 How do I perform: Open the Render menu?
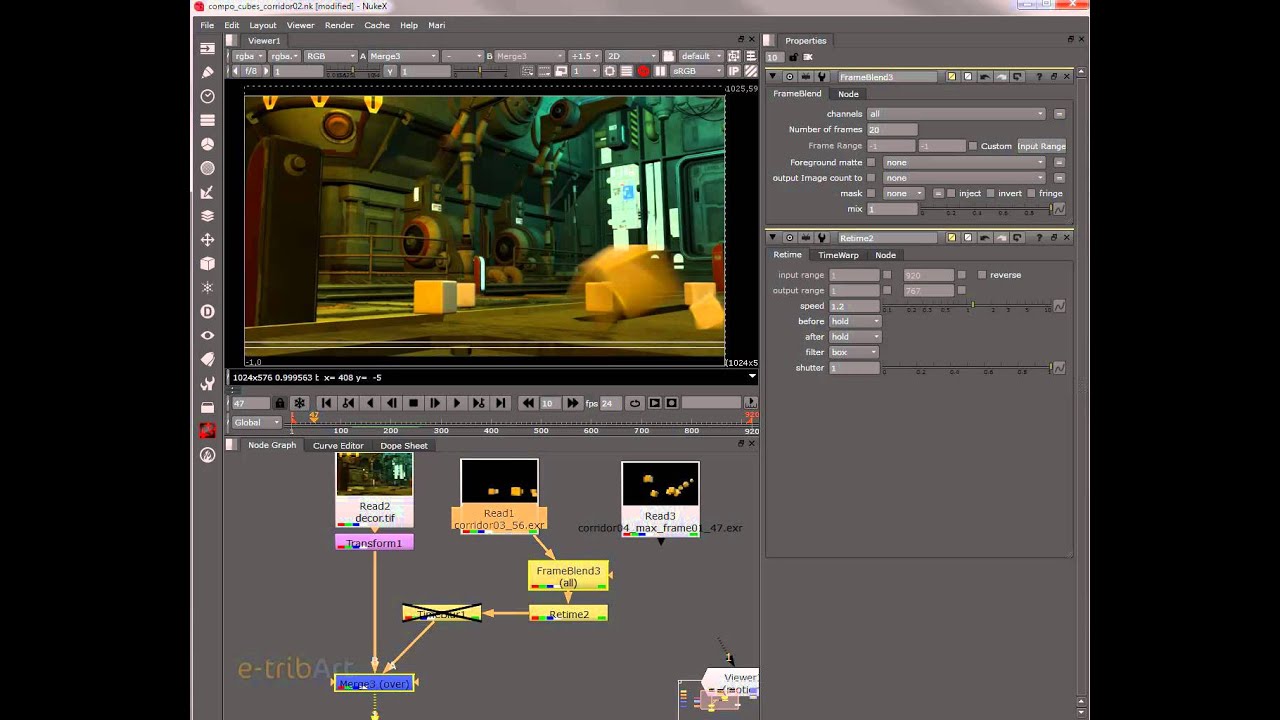click(339, 25)
